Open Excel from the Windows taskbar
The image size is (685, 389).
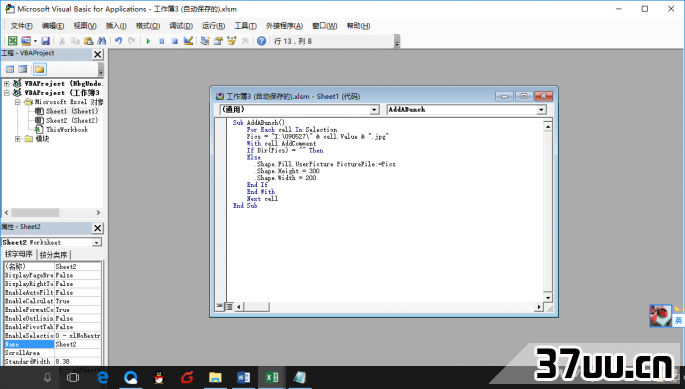click(x=272, y=377)
